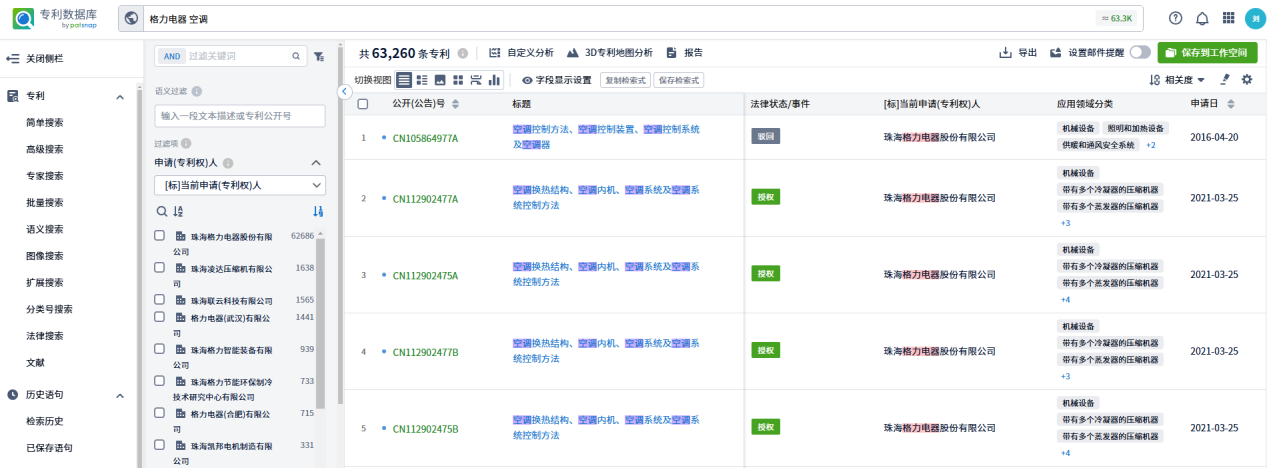The image size is (1267, 468).
Task: Collapse the filter panel with arrow handle
Action: (345, 91)
